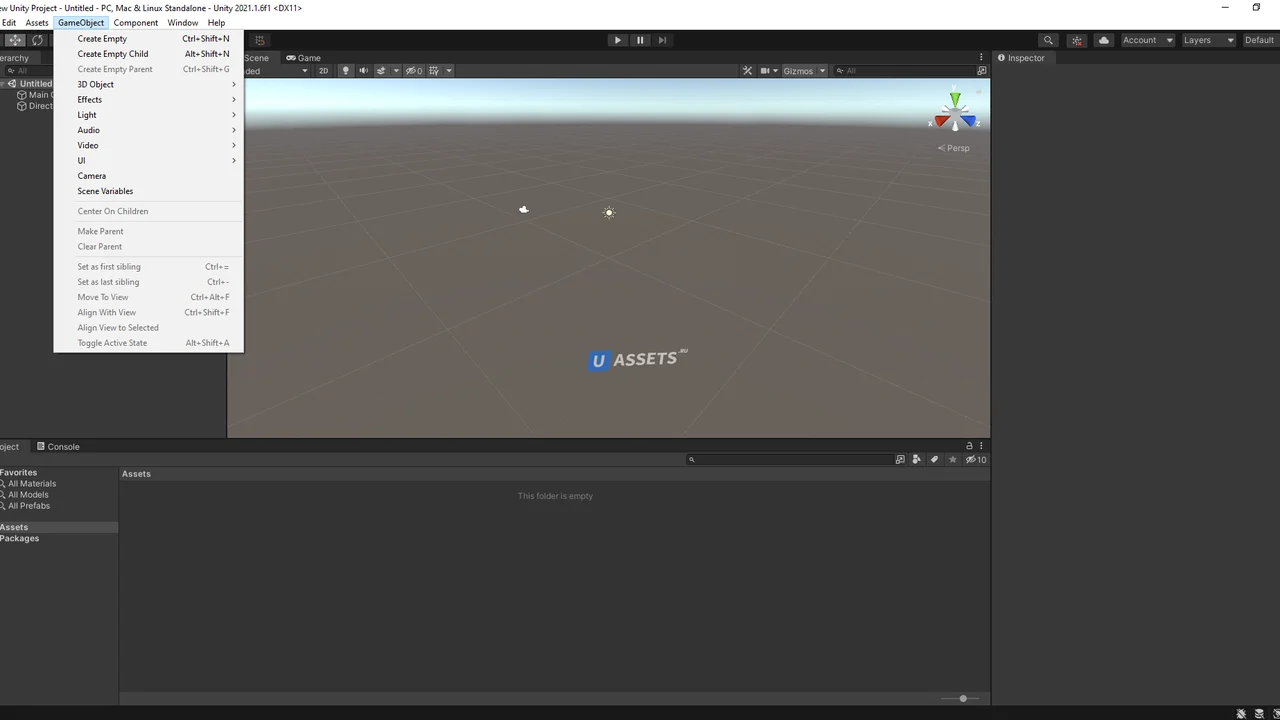This screenshot has height=720, width=1280.
Task: Choose Create Empty from GameObject menu
Action: pos(148,39)
